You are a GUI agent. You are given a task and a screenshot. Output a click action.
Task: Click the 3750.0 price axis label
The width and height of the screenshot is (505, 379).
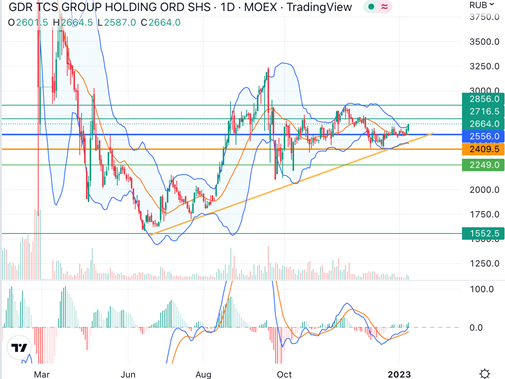tap(484, 17)
